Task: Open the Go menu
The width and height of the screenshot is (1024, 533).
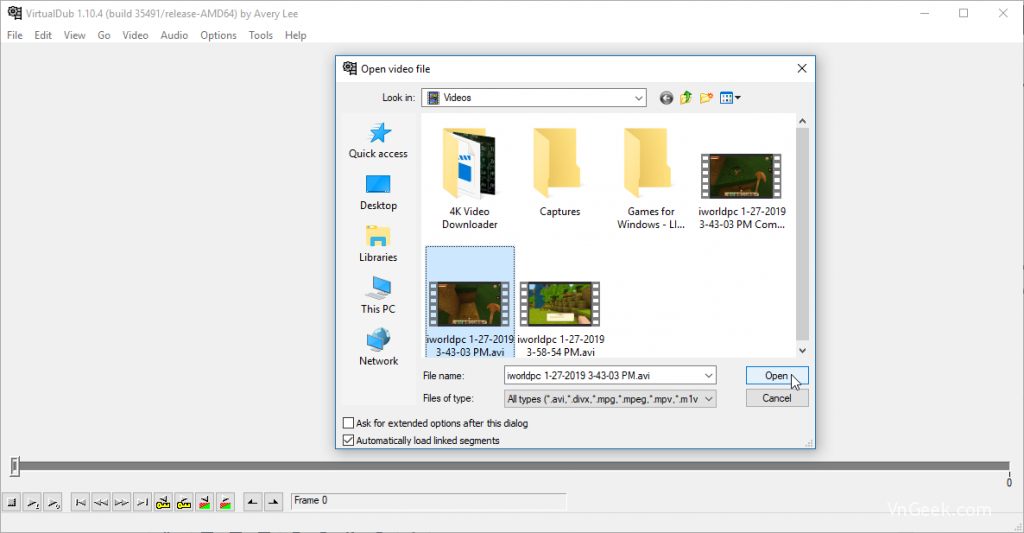Action: [x=104, y=35]
